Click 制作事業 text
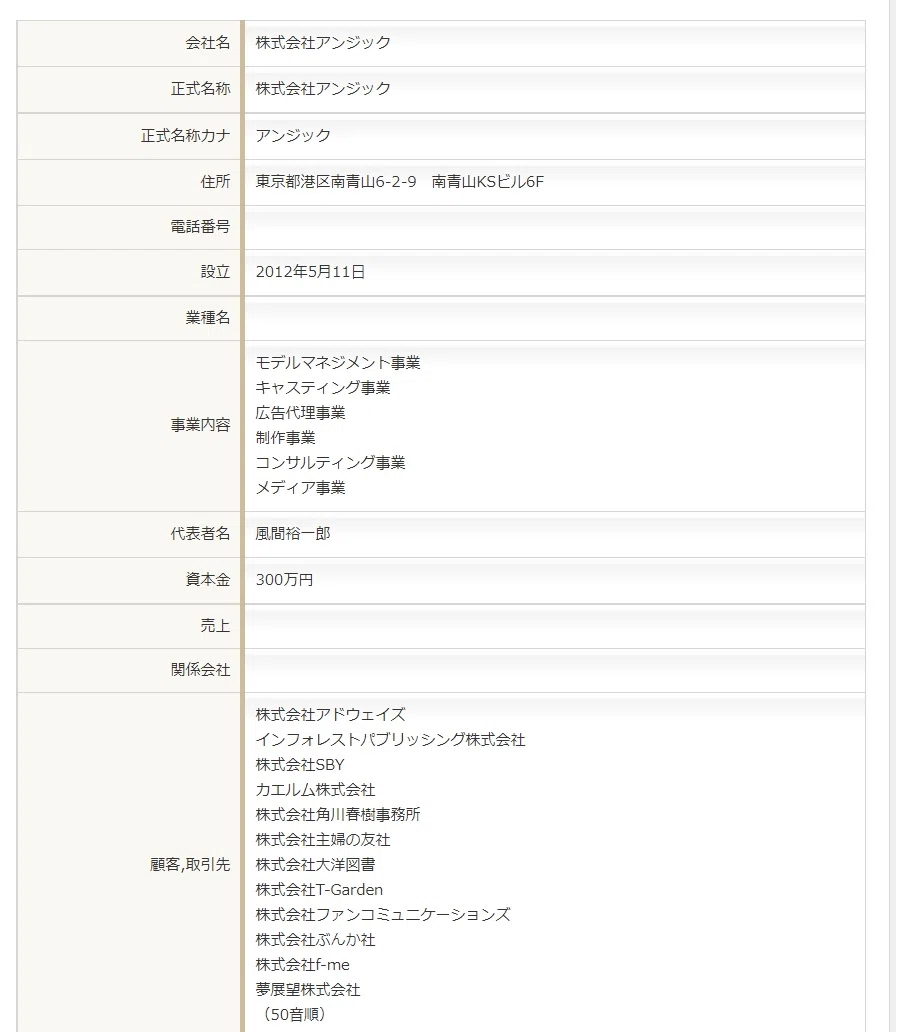Viewport: 910px width, 1032px height. pos(286,438)
